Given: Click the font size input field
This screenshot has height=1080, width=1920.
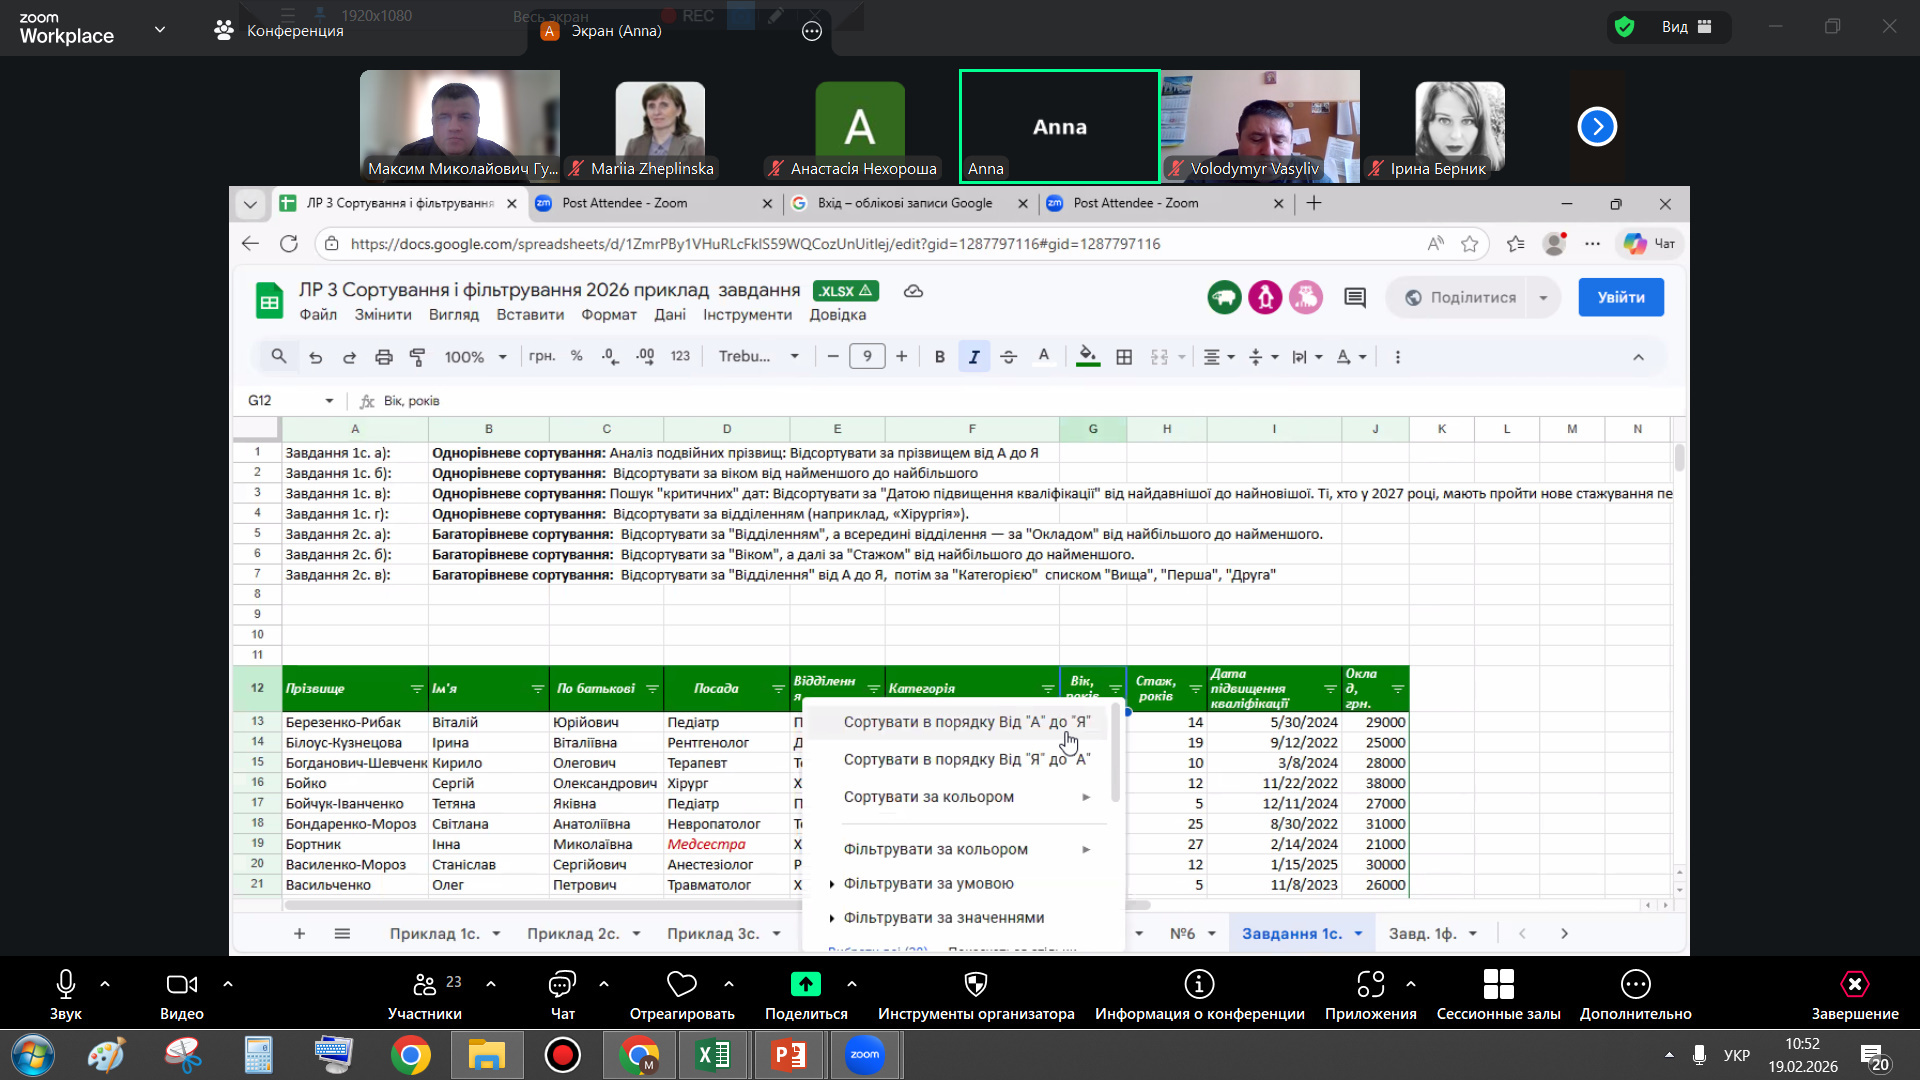Looking at the screenshot, I should click(x=866, y=357).
